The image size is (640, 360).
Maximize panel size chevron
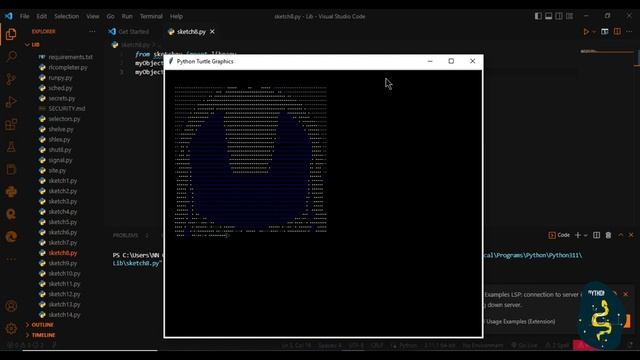coord(620,235)
